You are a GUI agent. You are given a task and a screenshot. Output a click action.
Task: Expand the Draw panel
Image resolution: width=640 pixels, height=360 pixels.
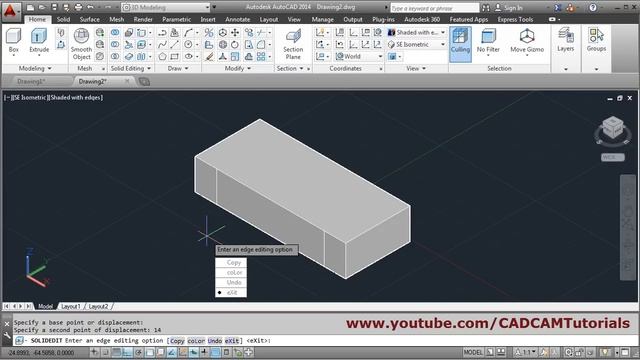[x=178, y=68]
